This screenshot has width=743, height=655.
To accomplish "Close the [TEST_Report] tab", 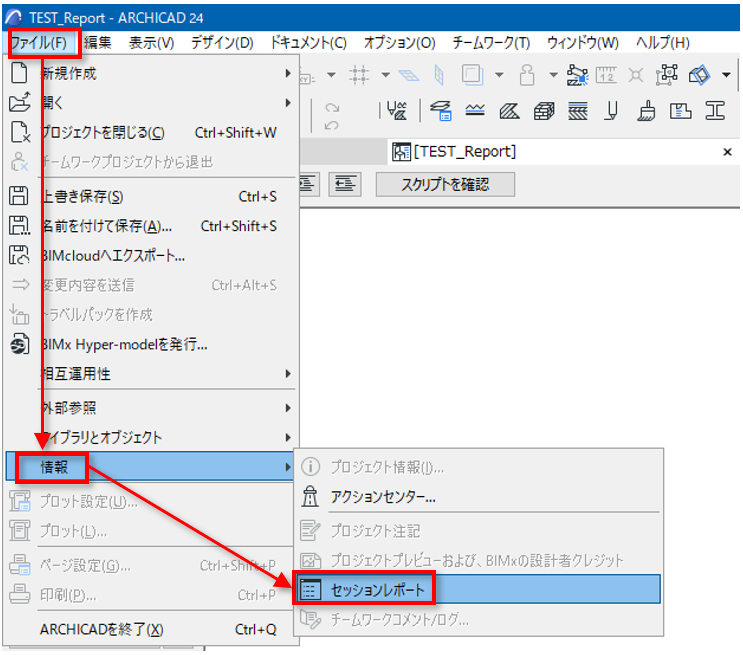I will click(x=727, y=152).
